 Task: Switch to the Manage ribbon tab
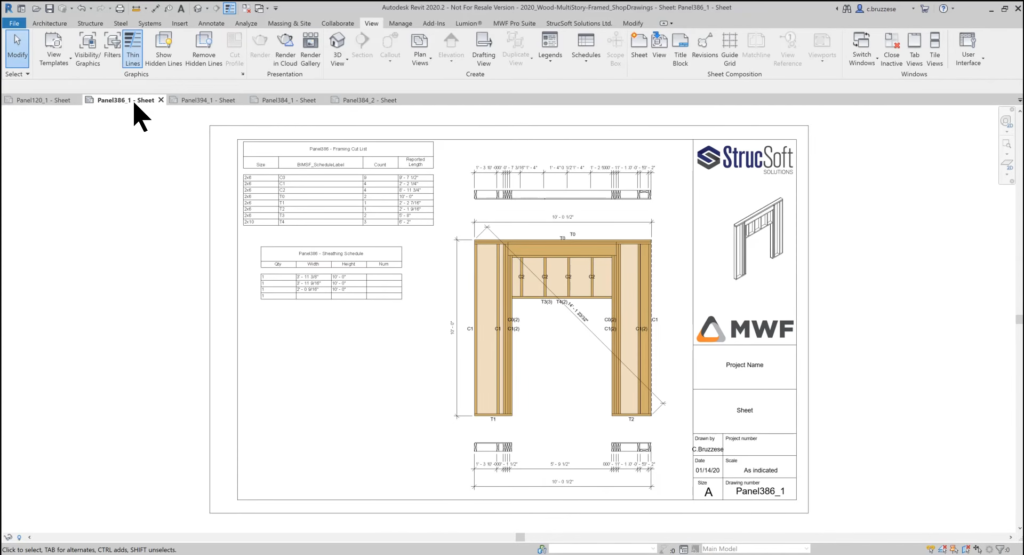point(400,23)
